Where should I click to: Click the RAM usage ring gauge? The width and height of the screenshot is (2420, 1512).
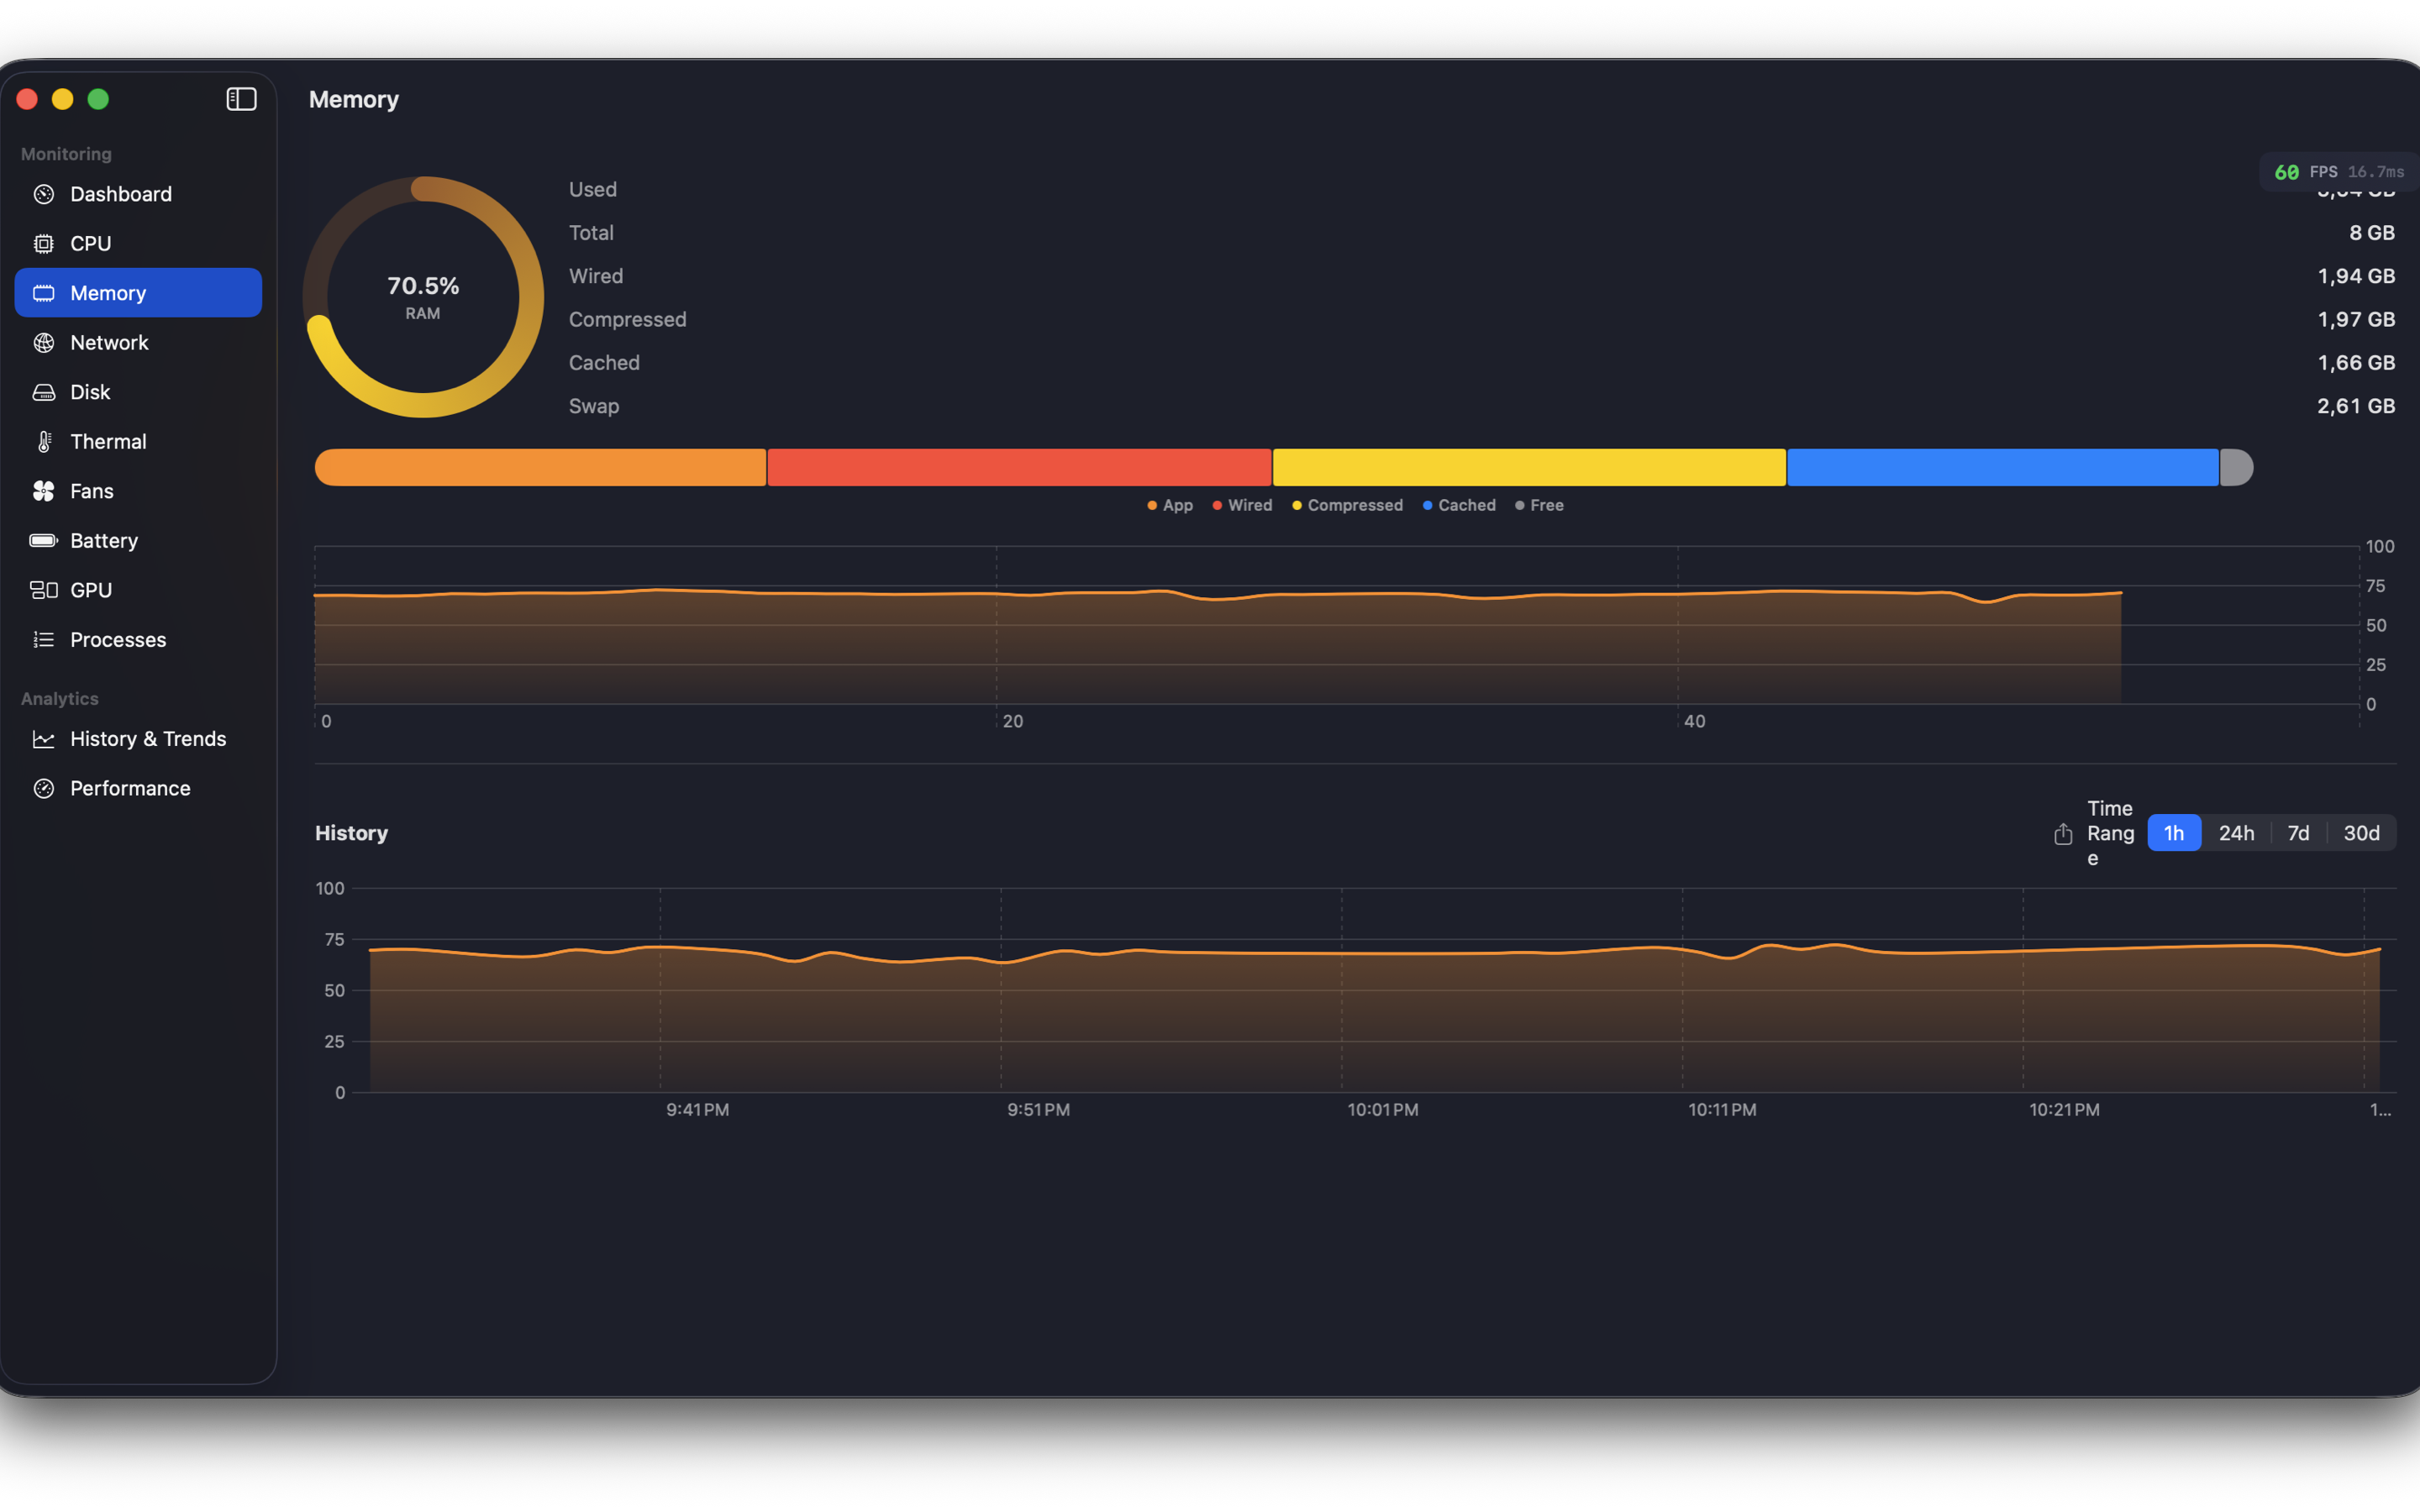coord(423,294)
